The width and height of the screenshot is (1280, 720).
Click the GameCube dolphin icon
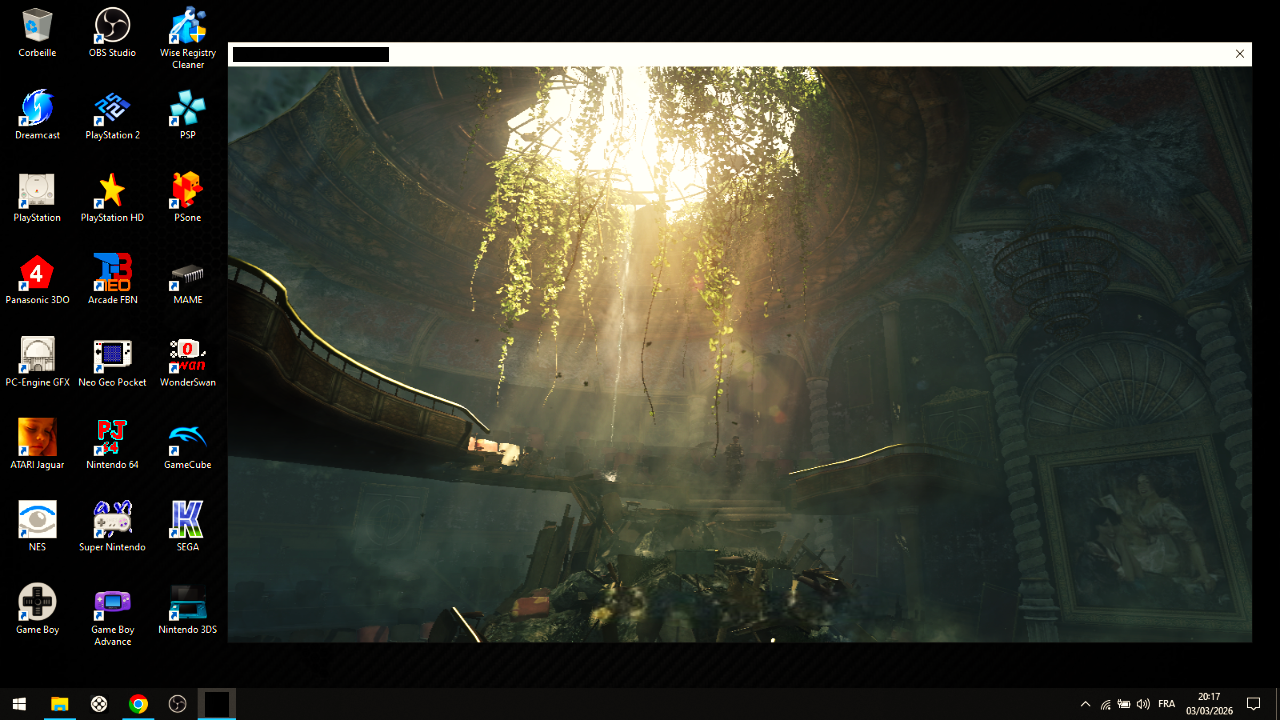pos(187,438)
